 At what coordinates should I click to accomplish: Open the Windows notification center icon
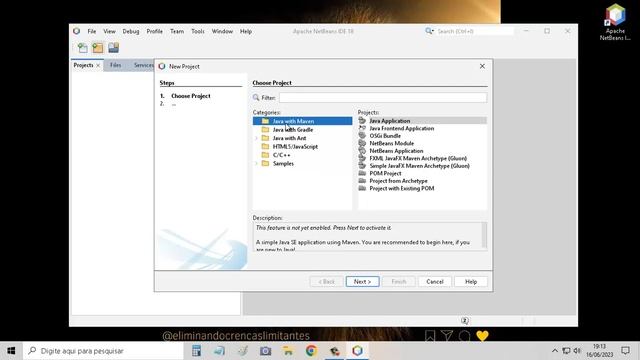coord(625,351)
